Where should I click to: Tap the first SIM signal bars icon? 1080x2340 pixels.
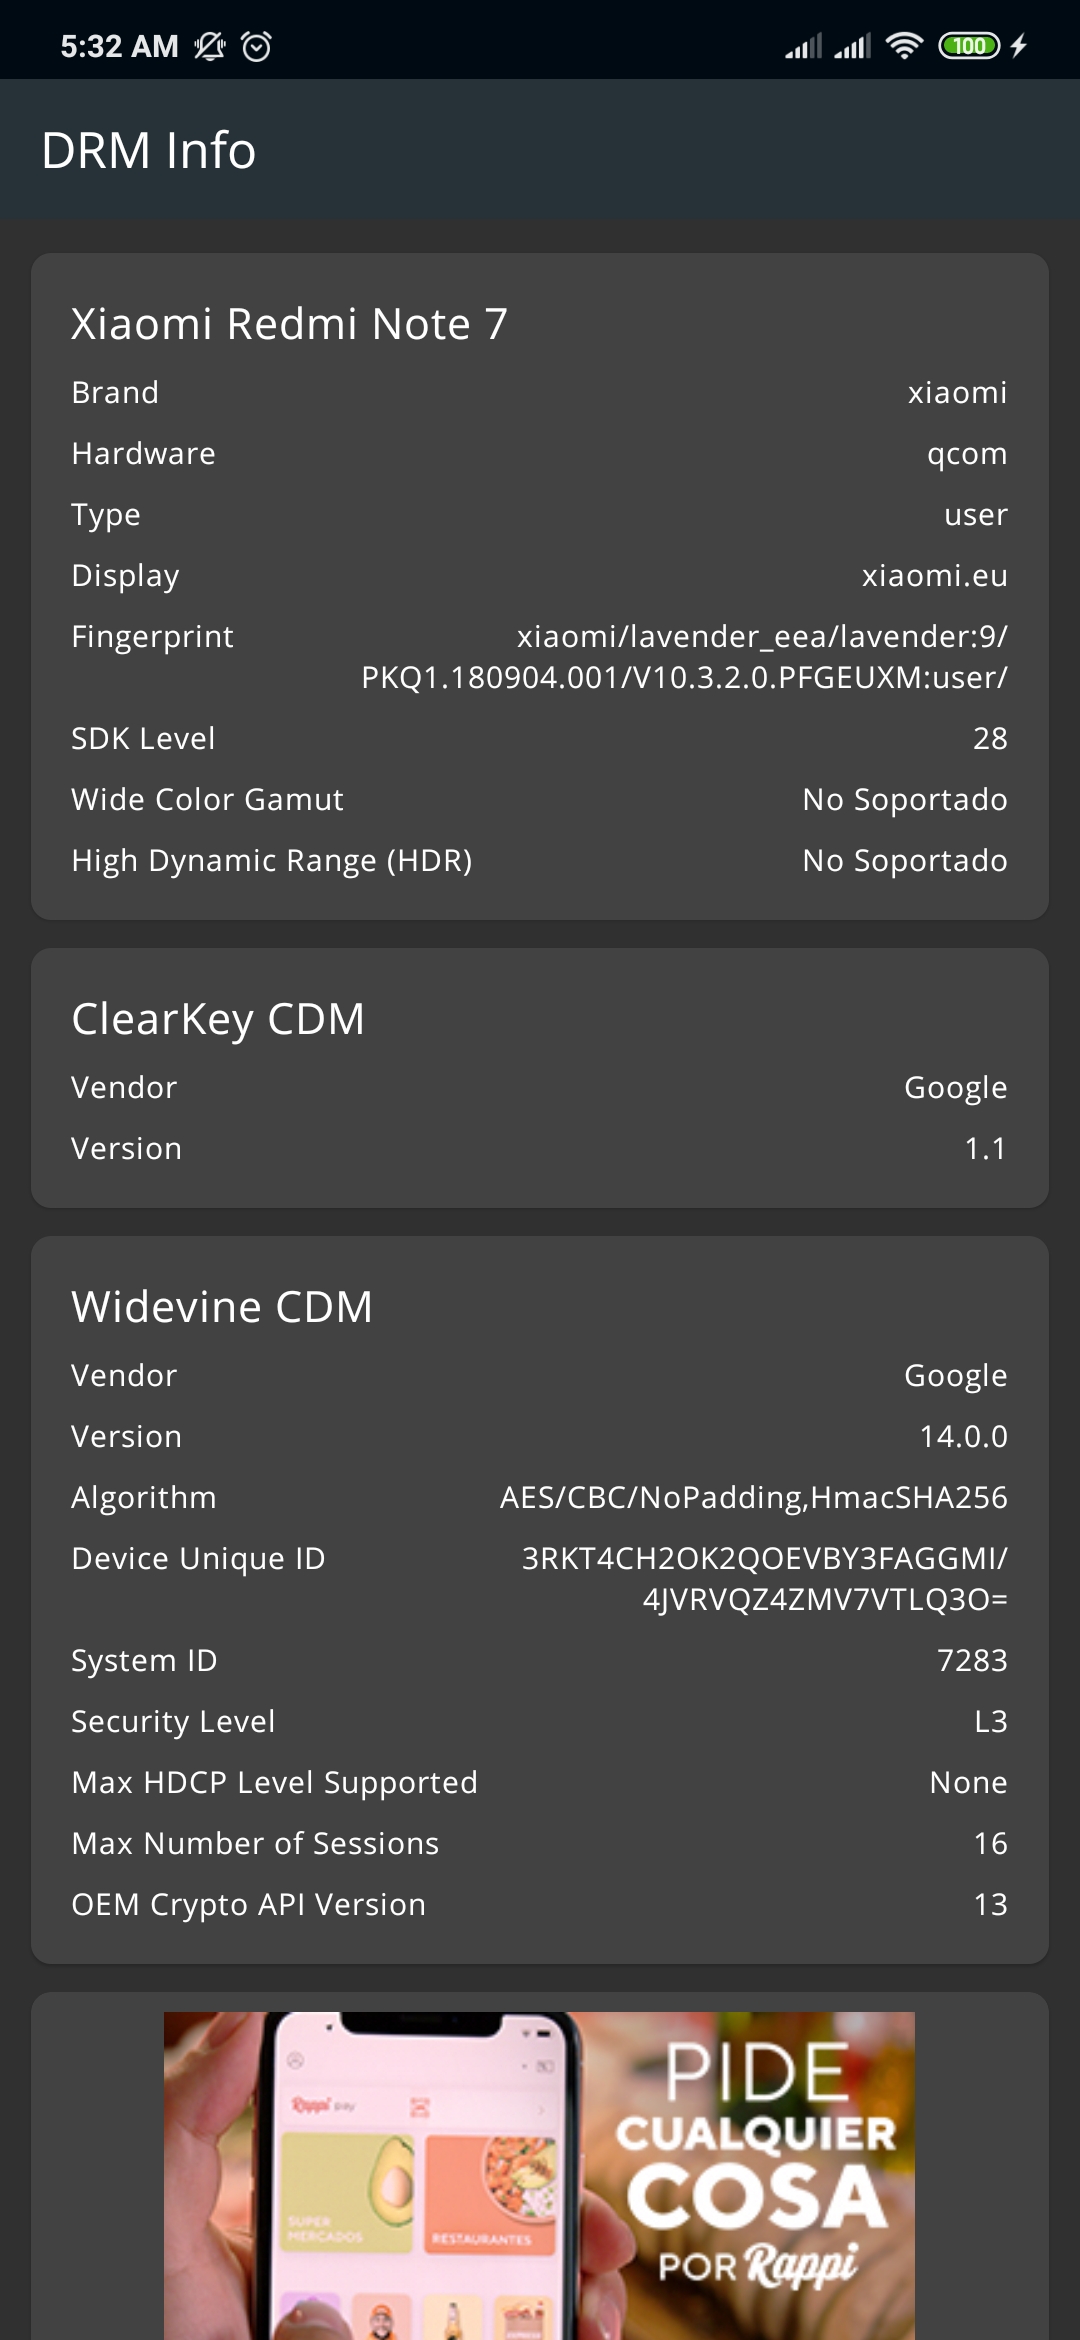[803, 46]
